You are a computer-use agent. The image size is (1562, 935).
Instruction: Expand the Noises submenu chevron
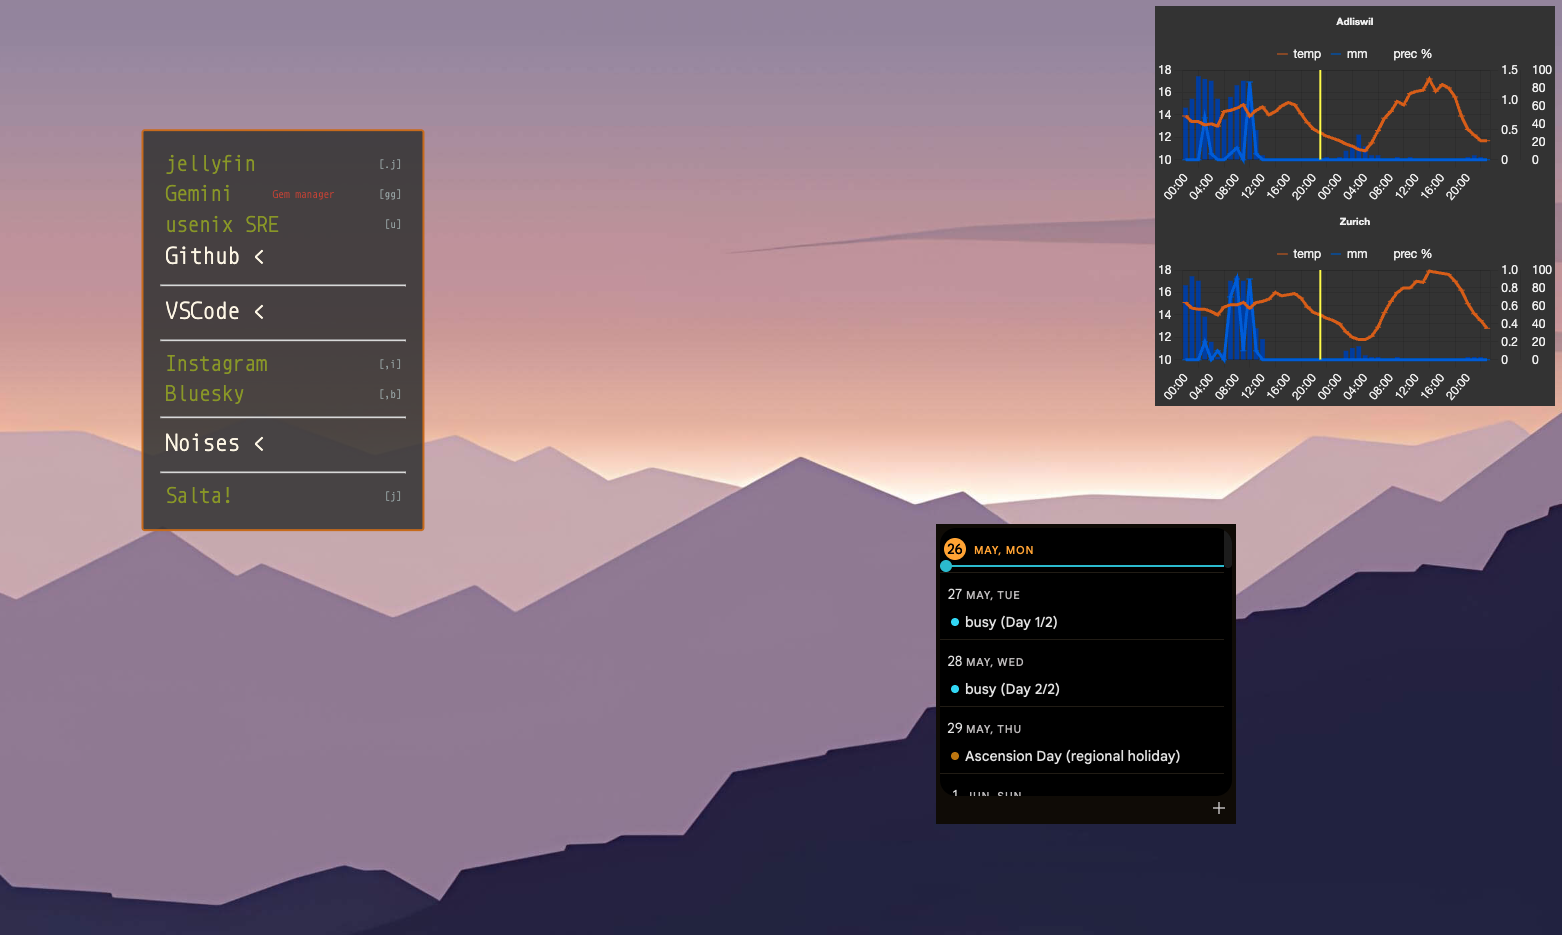[259, 444]
